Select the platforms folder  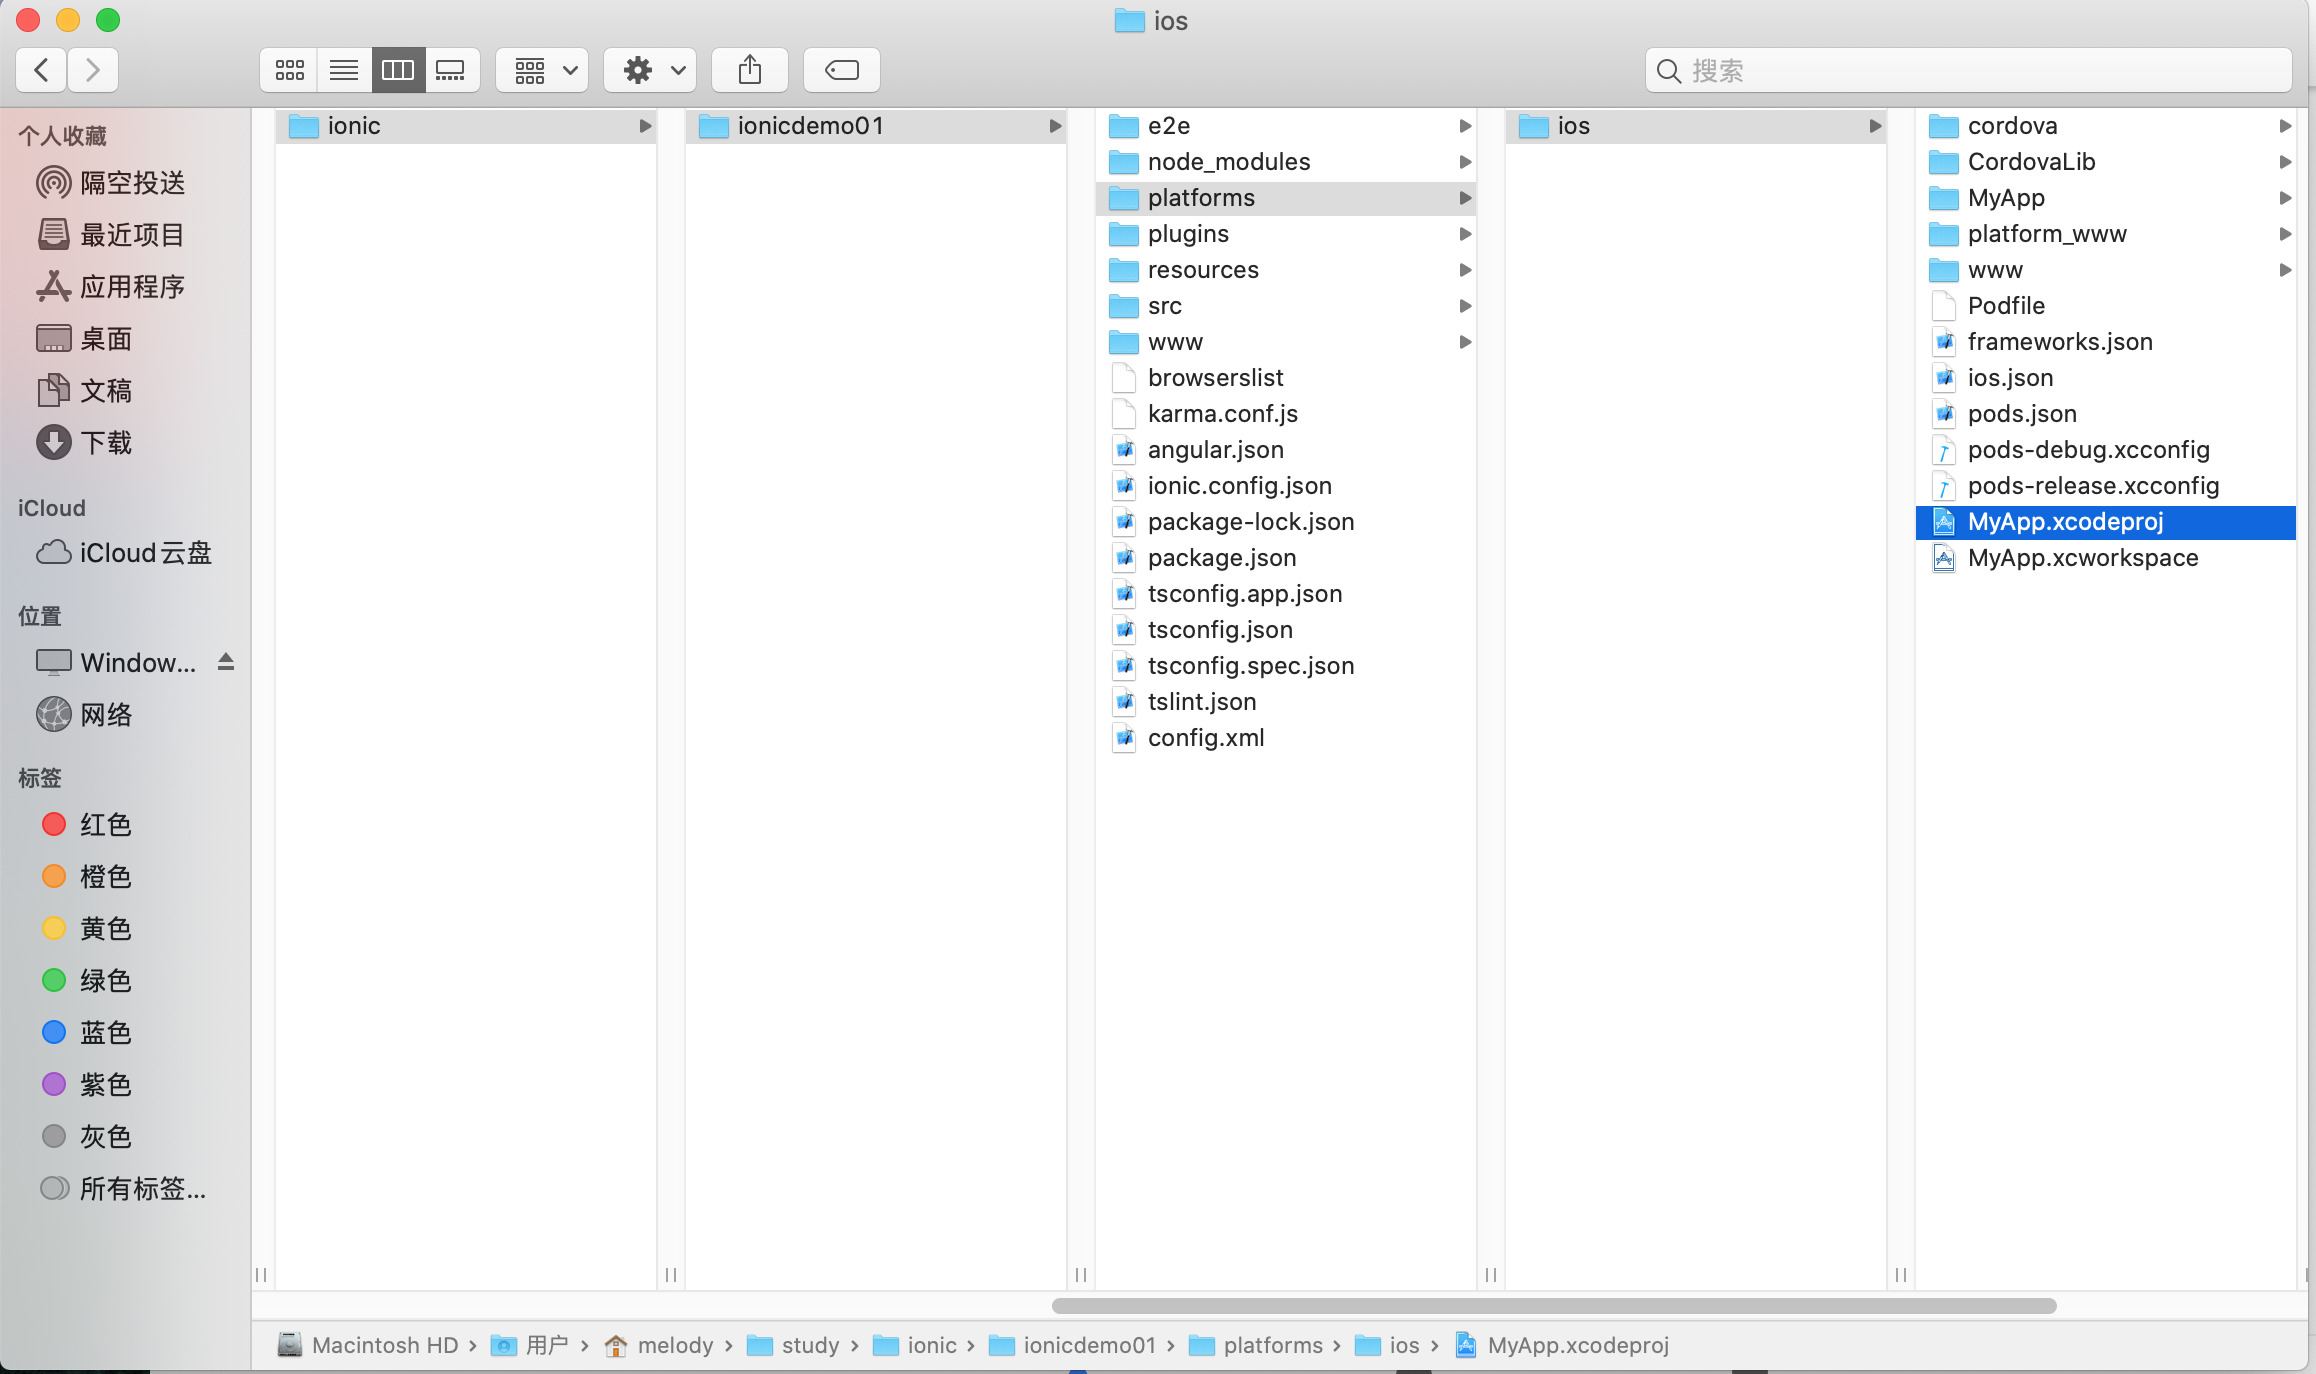pyautogui.click(x=1286, y=198)
